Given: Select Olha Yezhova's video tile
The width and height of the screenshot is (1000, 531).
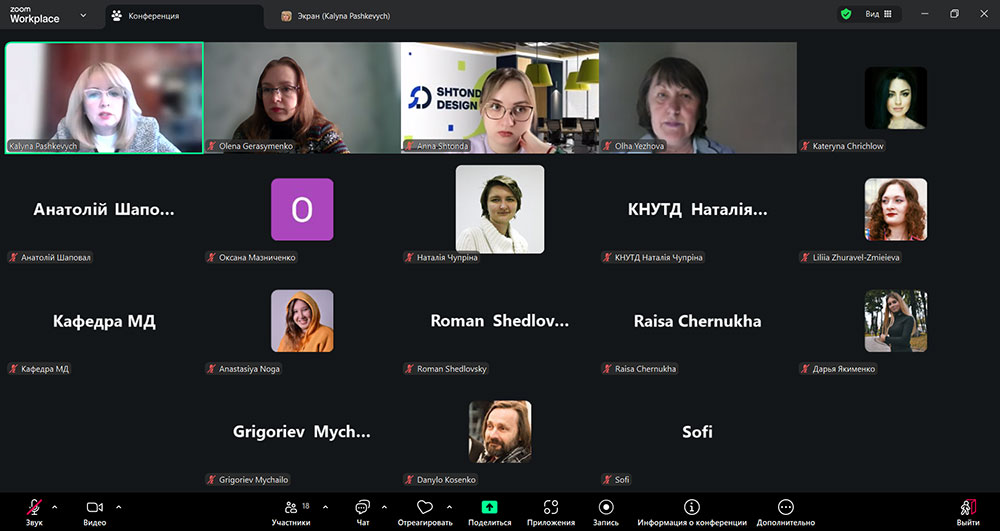Looking at the screenshot, I should [x=698, y=97].
